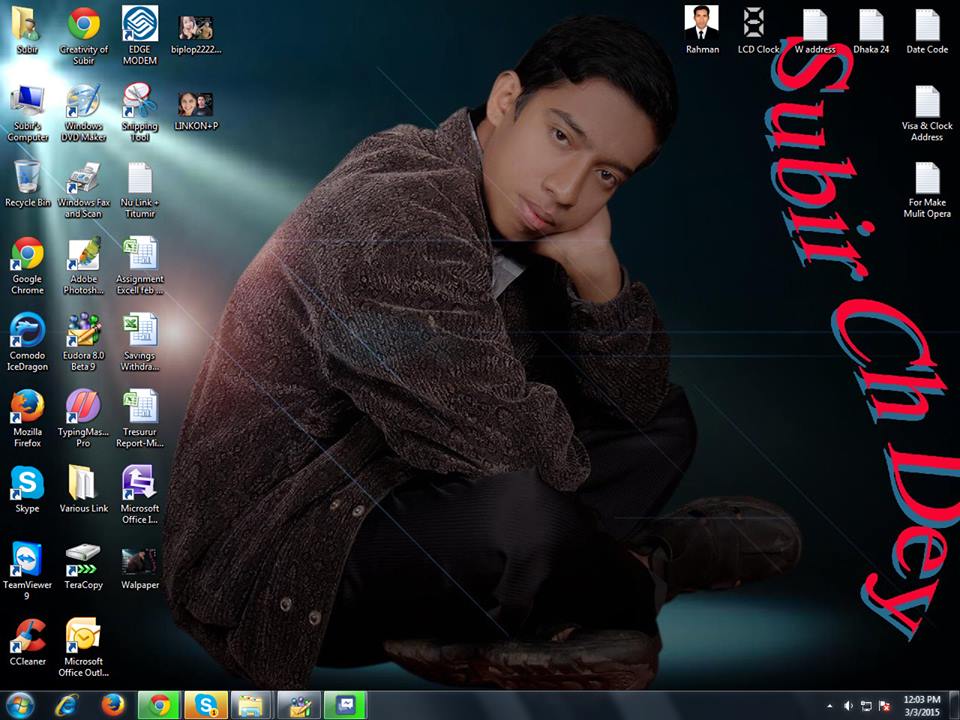Switch to the Eudora taskbar button
The height and width of the screenshot is (720, 960).
[x=299, y=706]
